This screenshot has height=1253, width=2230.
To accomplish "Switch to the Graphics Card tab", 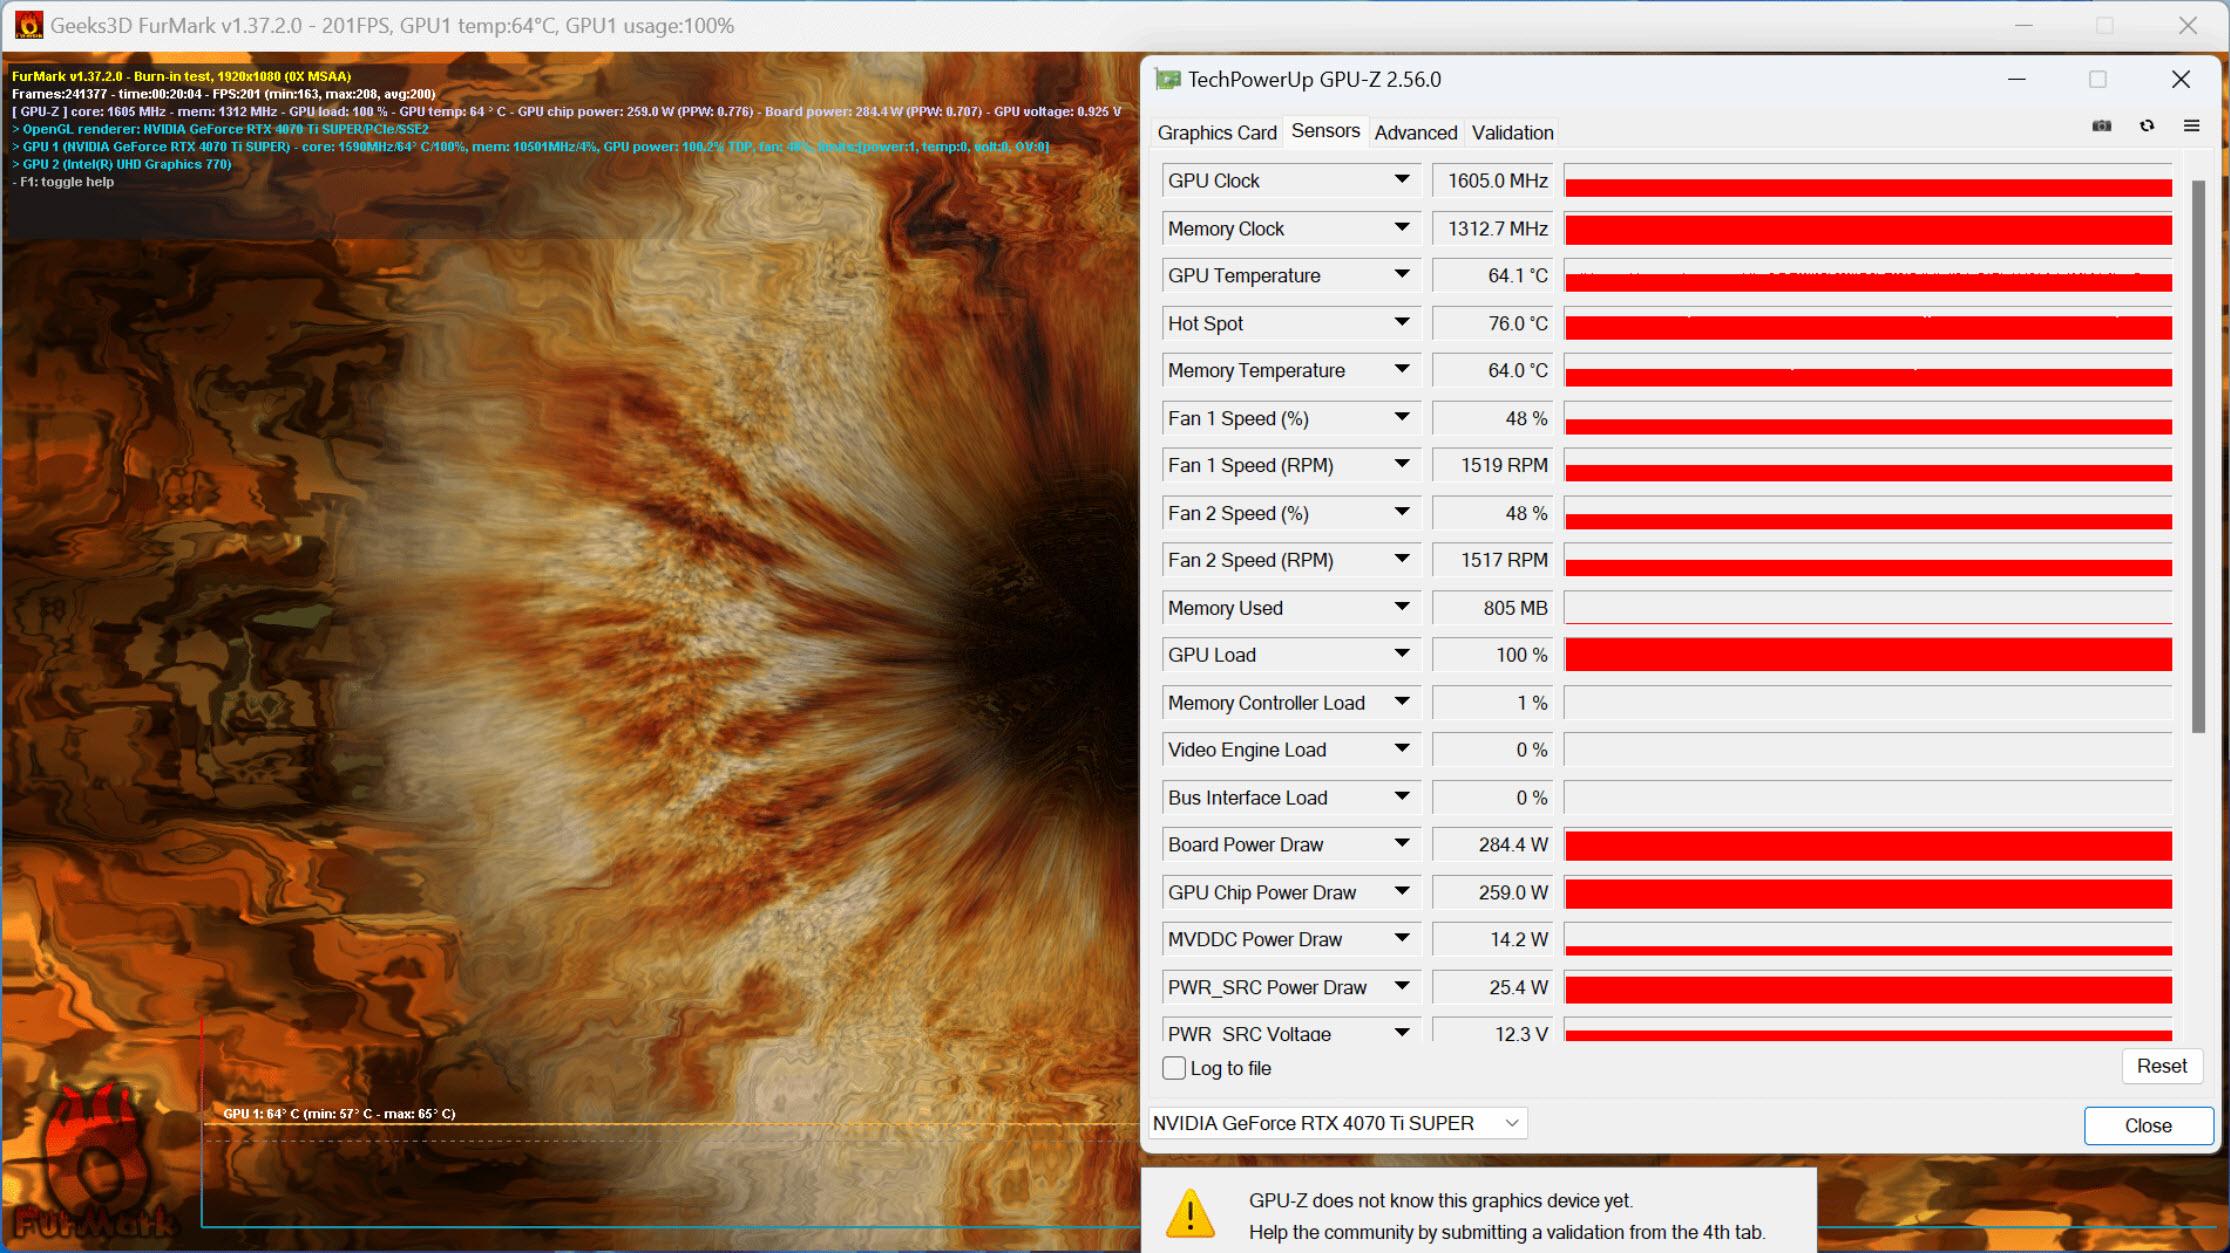I will (x=1219, y=133).
